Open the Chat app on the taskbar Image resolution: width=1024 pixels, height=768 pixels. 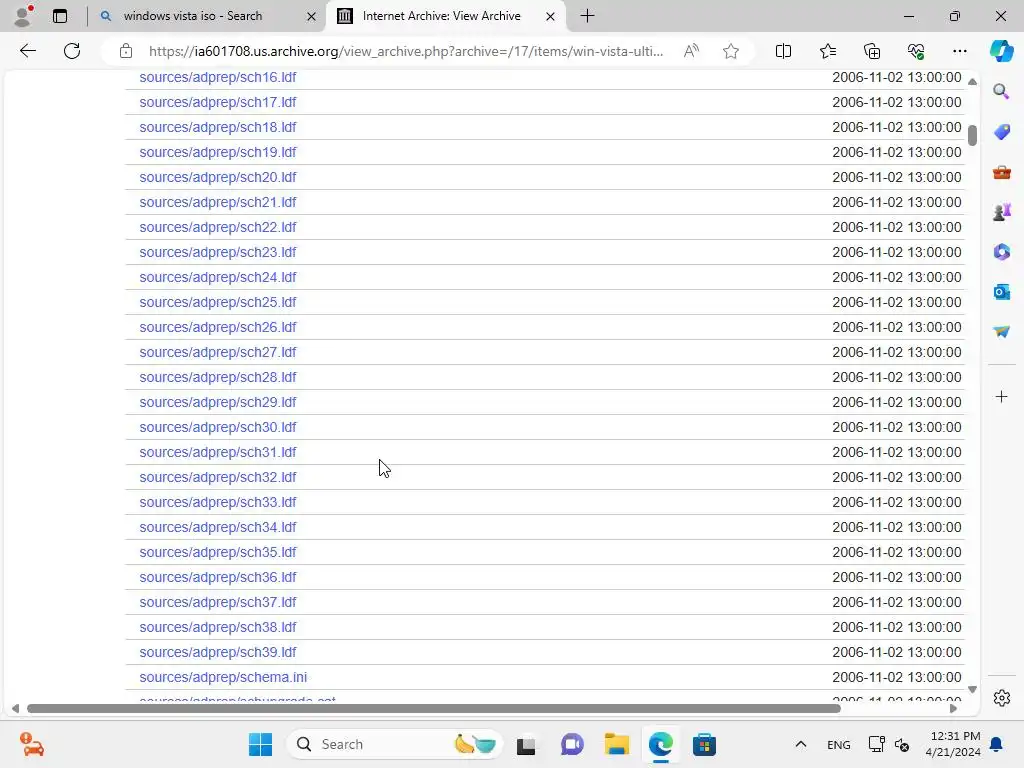point(572,744)
